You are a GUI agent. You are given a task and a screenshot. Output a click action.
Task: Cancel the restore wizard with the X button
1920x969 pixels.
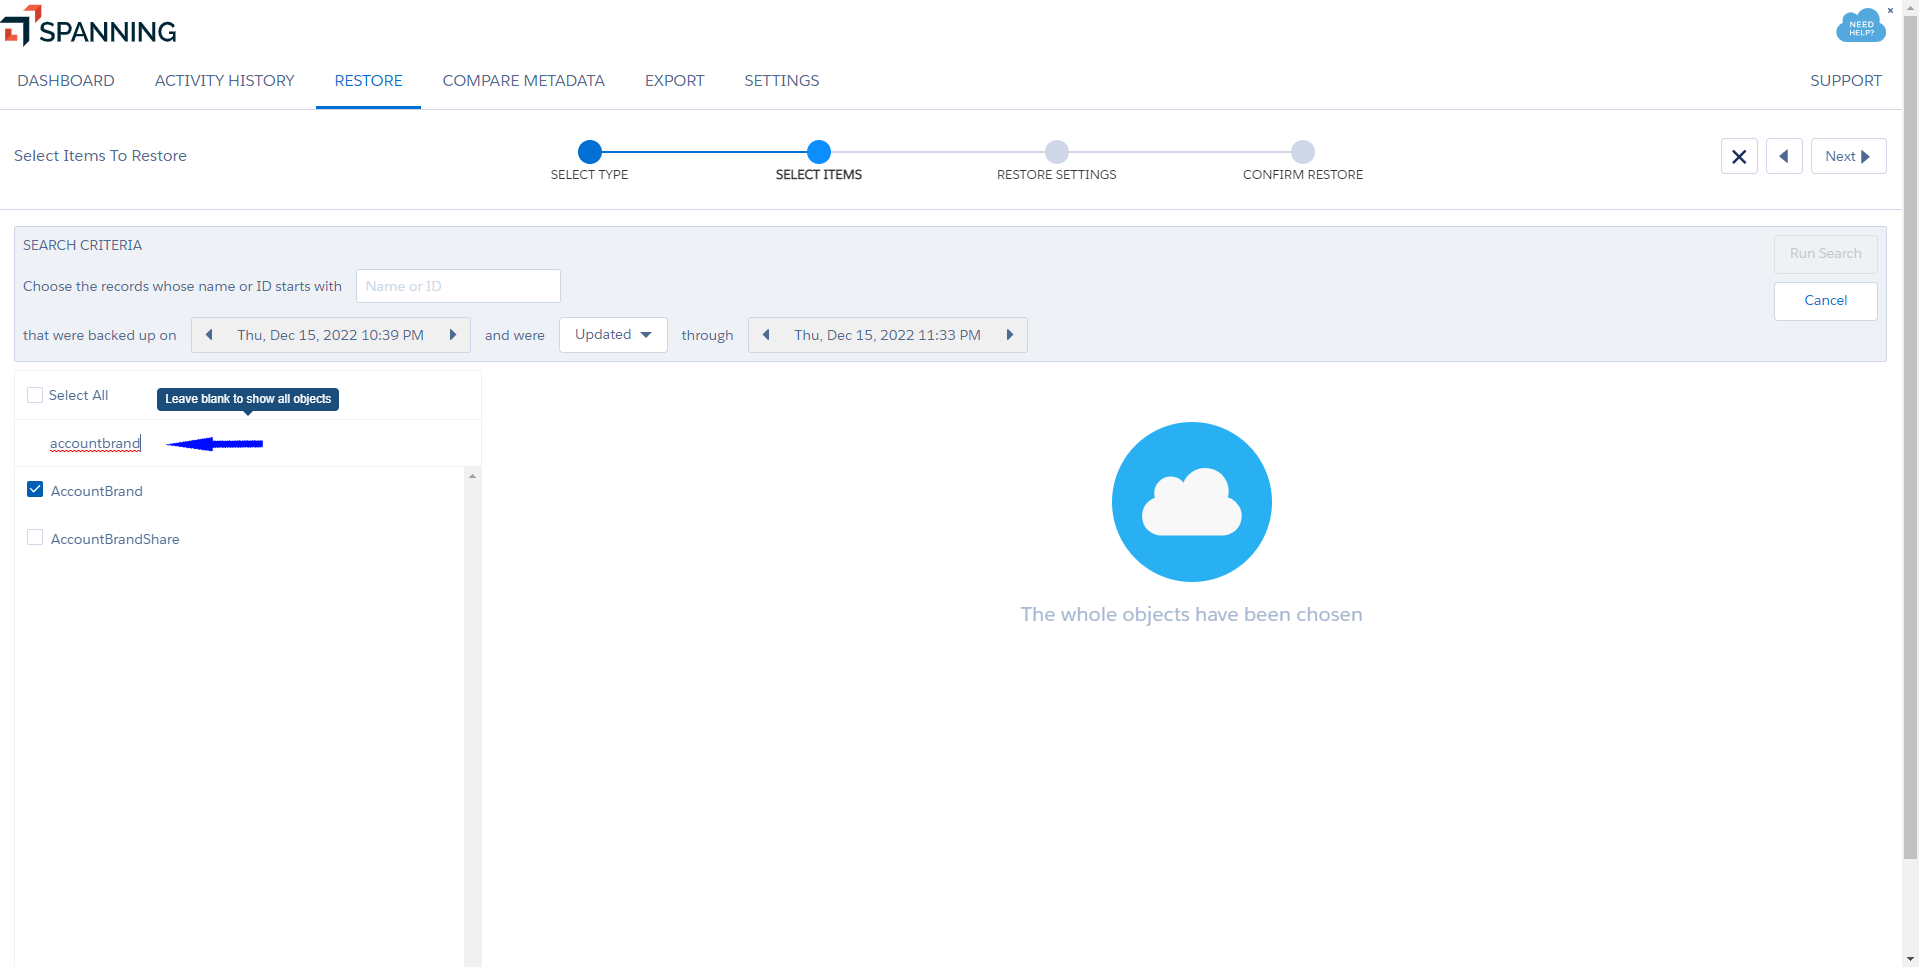click(x=1739, y=156)
